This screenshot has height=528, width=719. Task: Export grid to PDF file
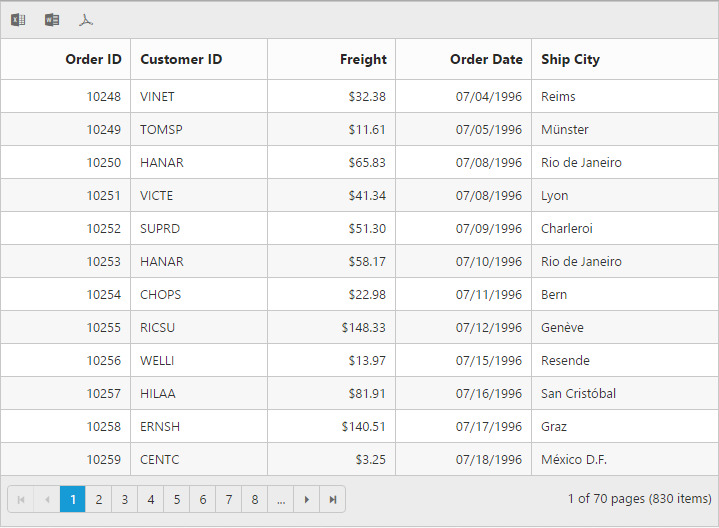click(x=87, y=20)
